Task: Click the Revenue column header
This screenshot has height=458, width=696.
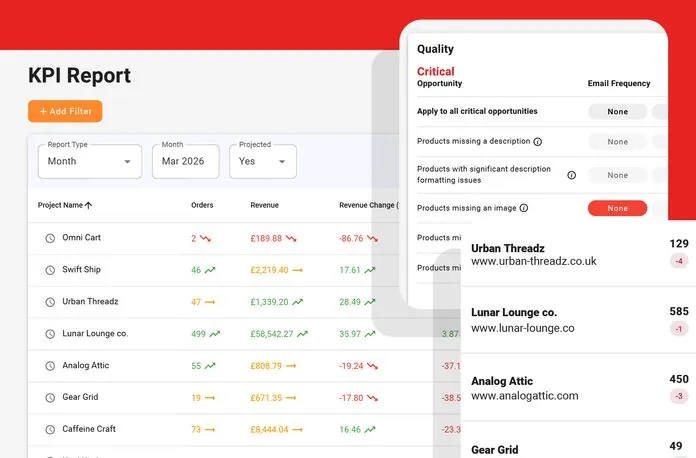Action: click(264, 205)
